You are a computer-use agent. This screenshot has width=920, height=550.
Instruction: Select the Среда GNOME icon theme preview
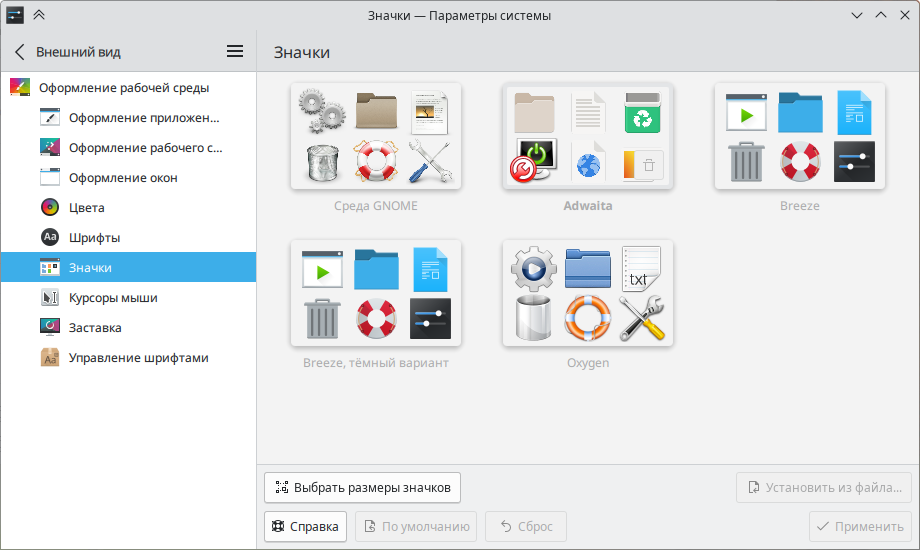point(376,136)
